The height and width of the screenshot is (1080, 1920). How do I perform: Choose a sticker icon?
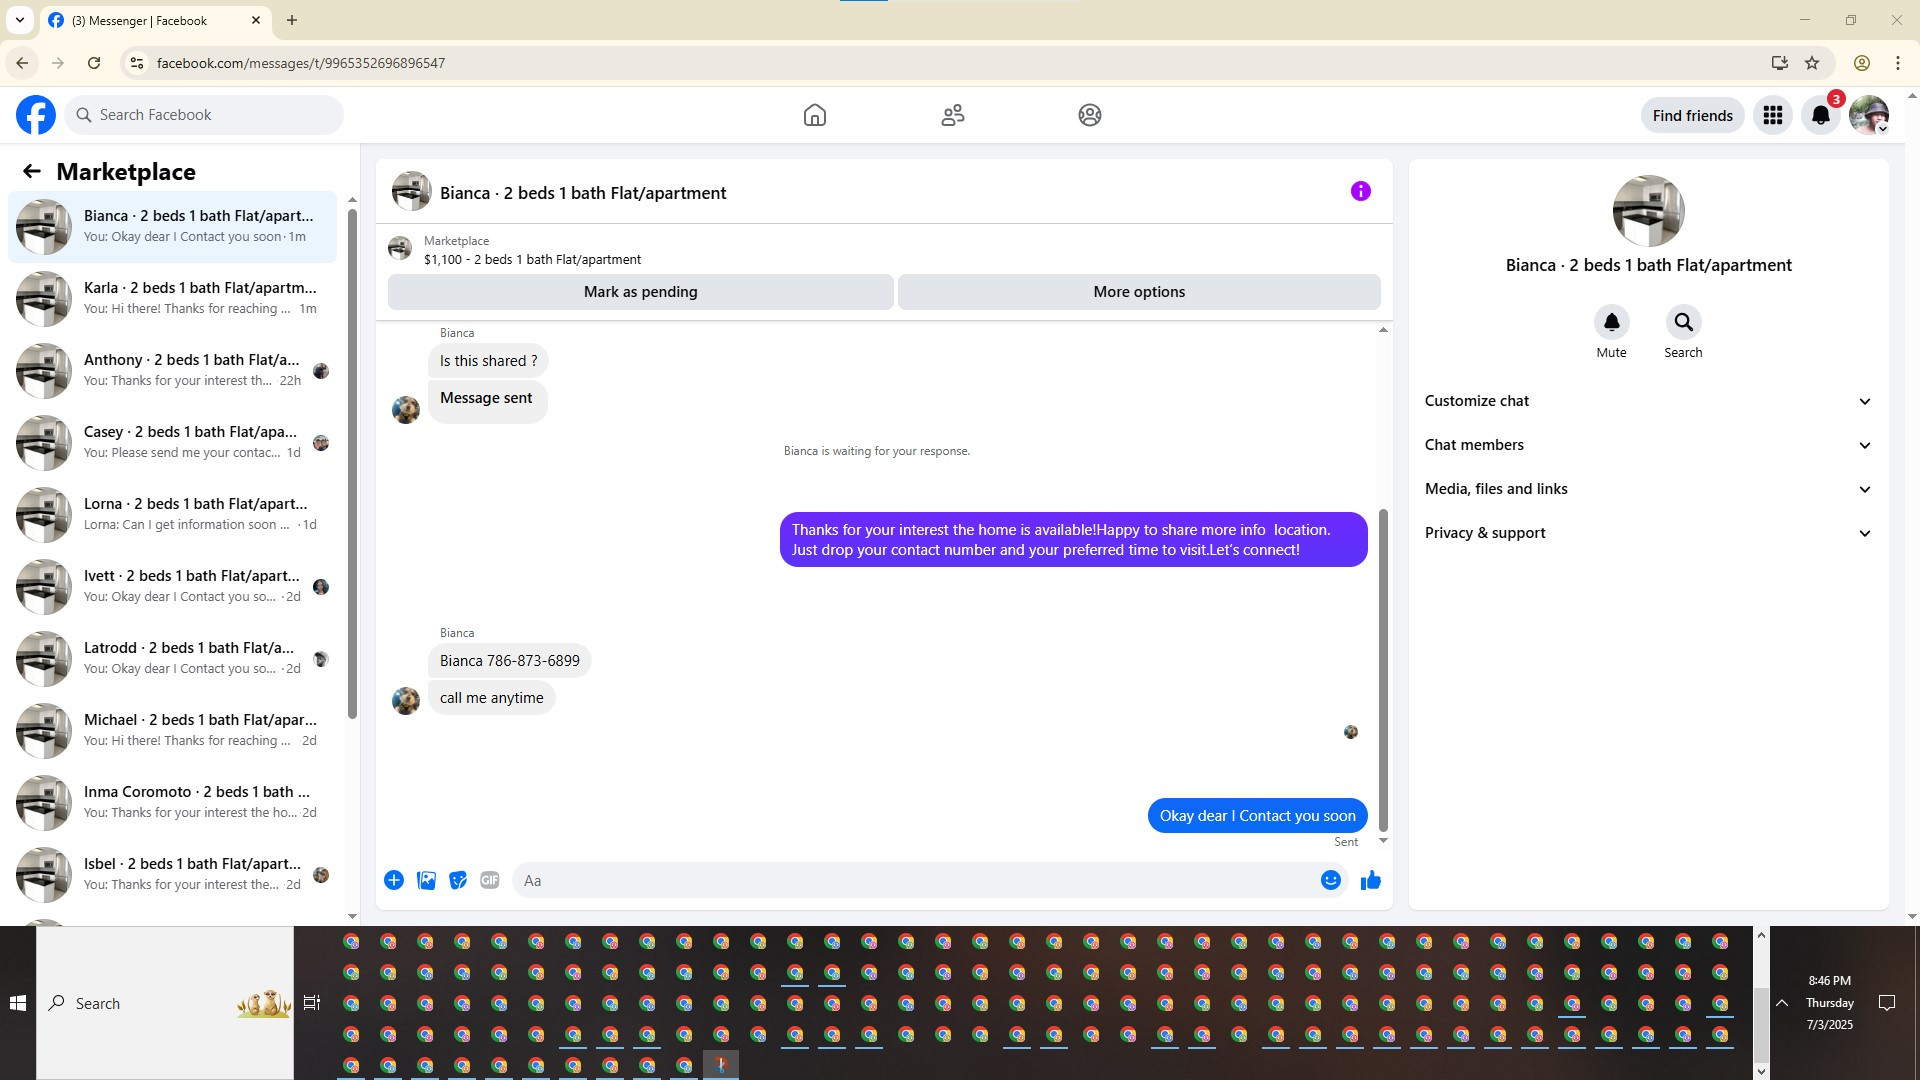point(458,880)
